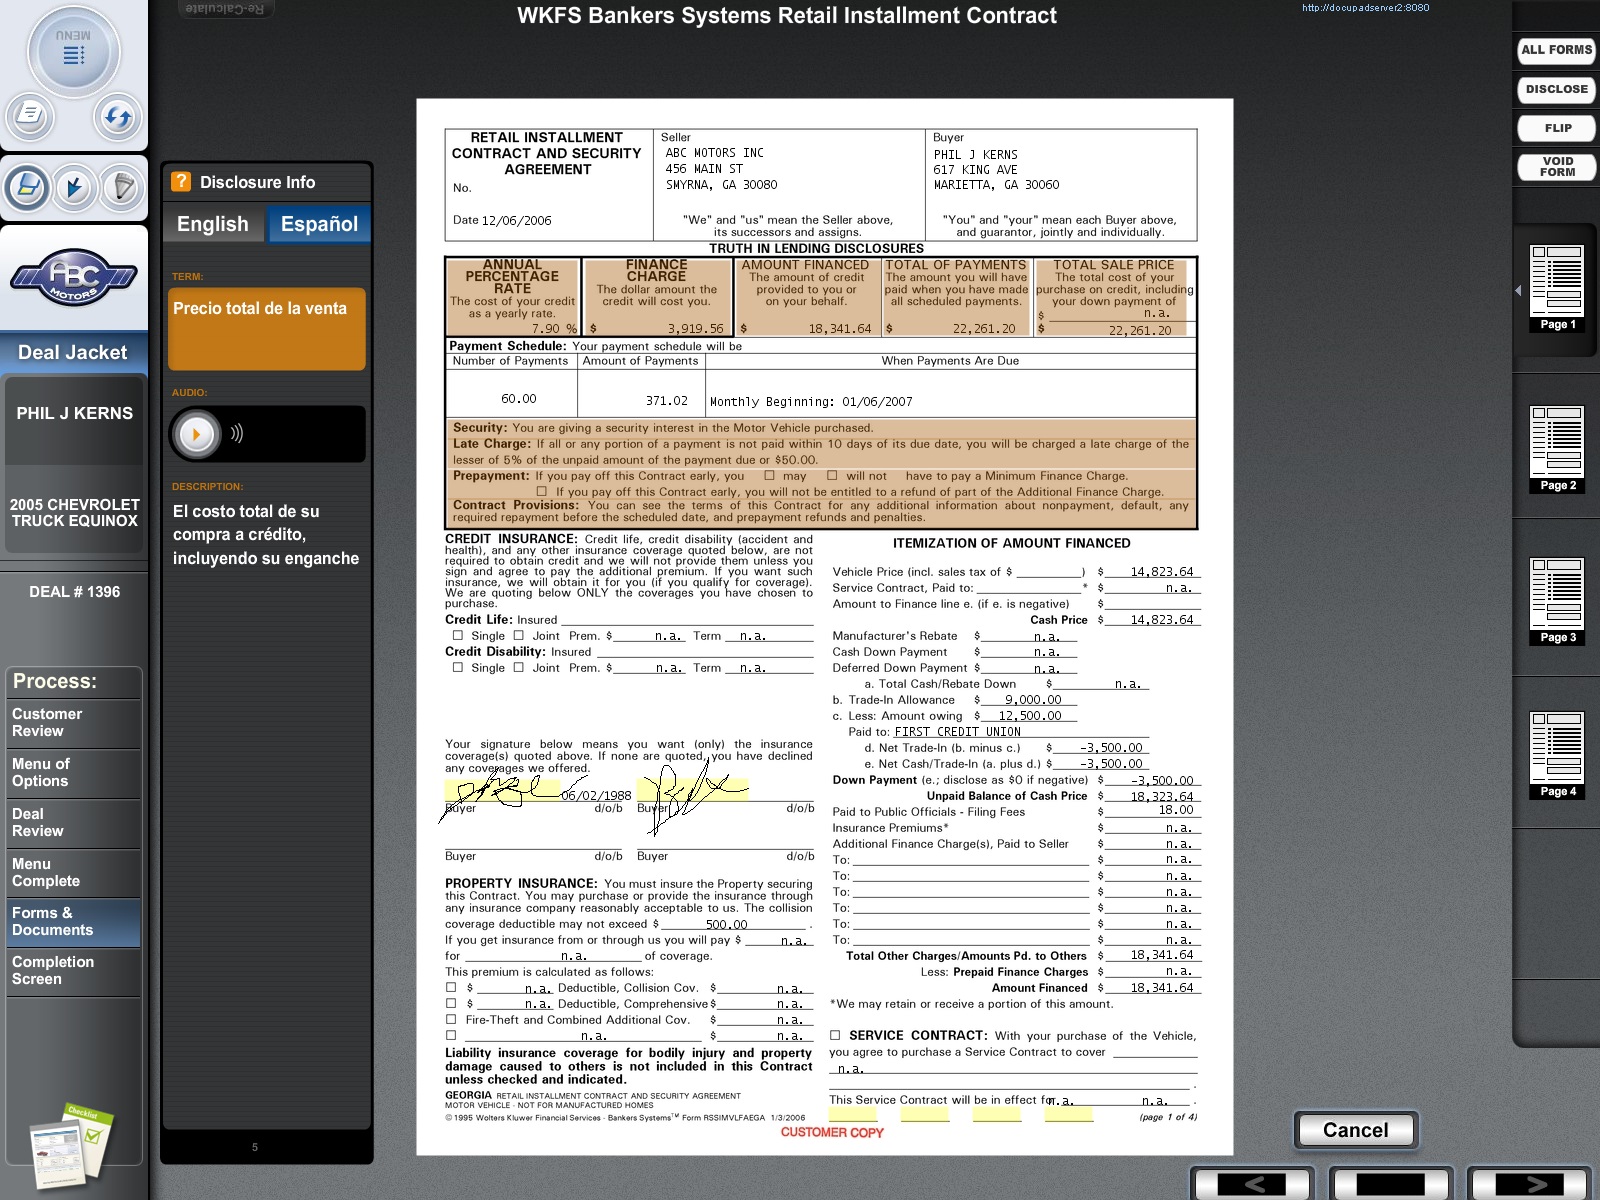This screenshot has height=1200, width=1600.
Task: Click the Disclosure Info panel title
Action: tap(257, 182)
